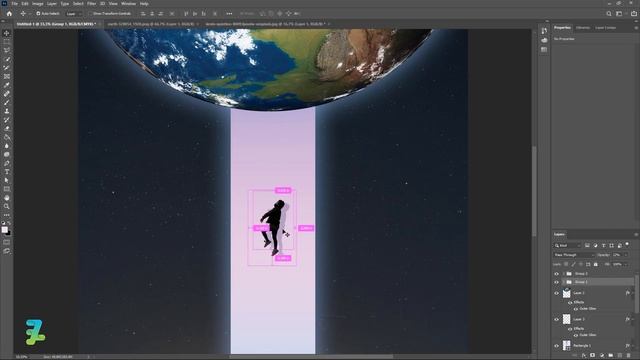Hide the highlighted group layer eye
This screenshot has width=640, height=360.
[556, 282]
